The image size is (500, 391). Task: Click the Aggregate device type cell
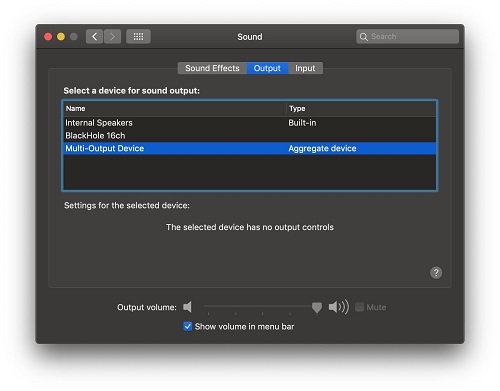[x=322, y=148]
